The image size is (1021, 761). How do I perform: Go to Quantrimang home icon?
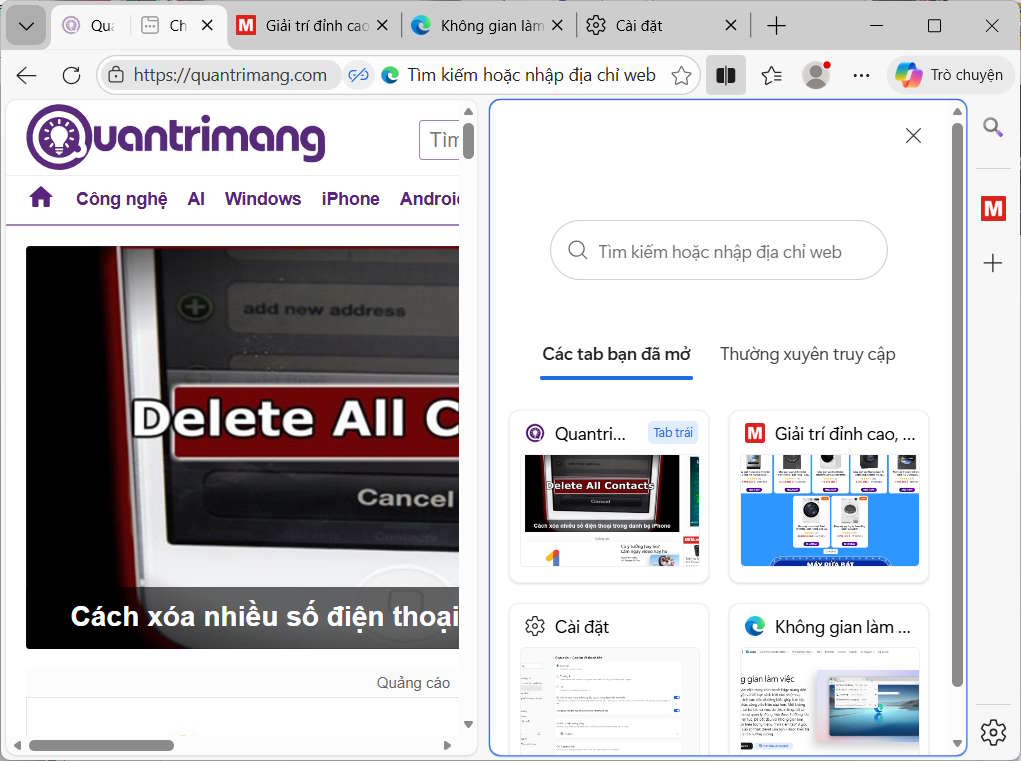coord(41,197)
